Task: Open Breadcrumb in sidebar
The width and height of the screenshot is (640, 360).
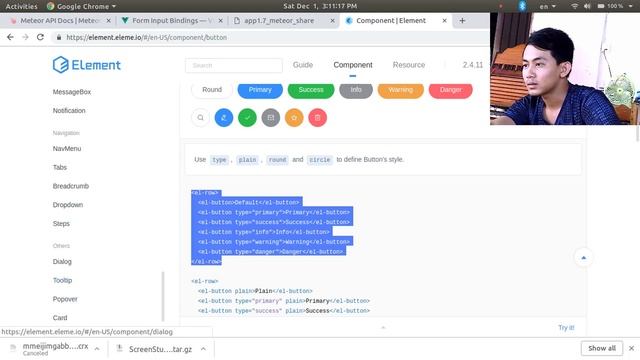Action: point(71,186)
